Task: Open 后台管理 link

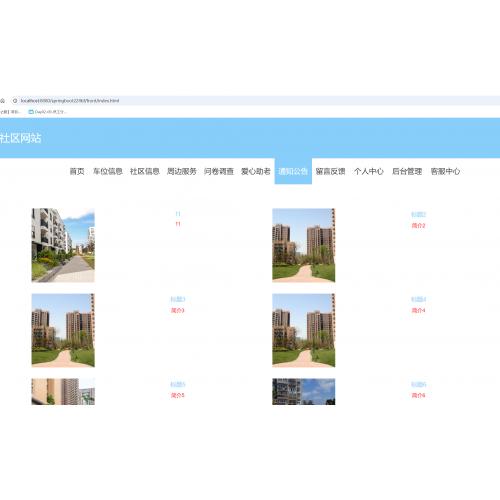Action: click(x=407, y=171)
